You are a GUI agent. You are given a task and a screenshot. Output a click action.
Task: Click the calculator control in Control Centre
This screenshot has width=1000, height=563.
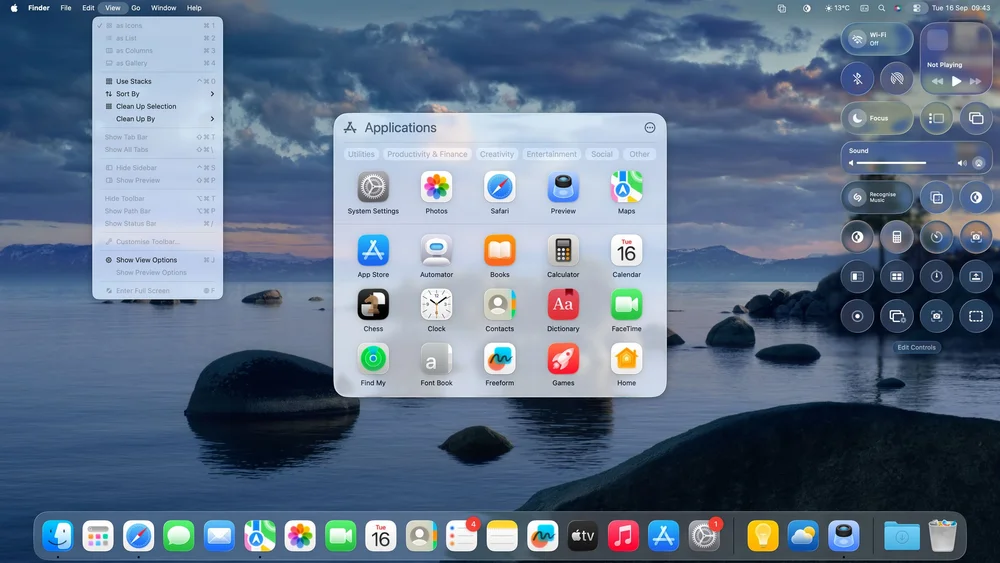tap(897, 237)
